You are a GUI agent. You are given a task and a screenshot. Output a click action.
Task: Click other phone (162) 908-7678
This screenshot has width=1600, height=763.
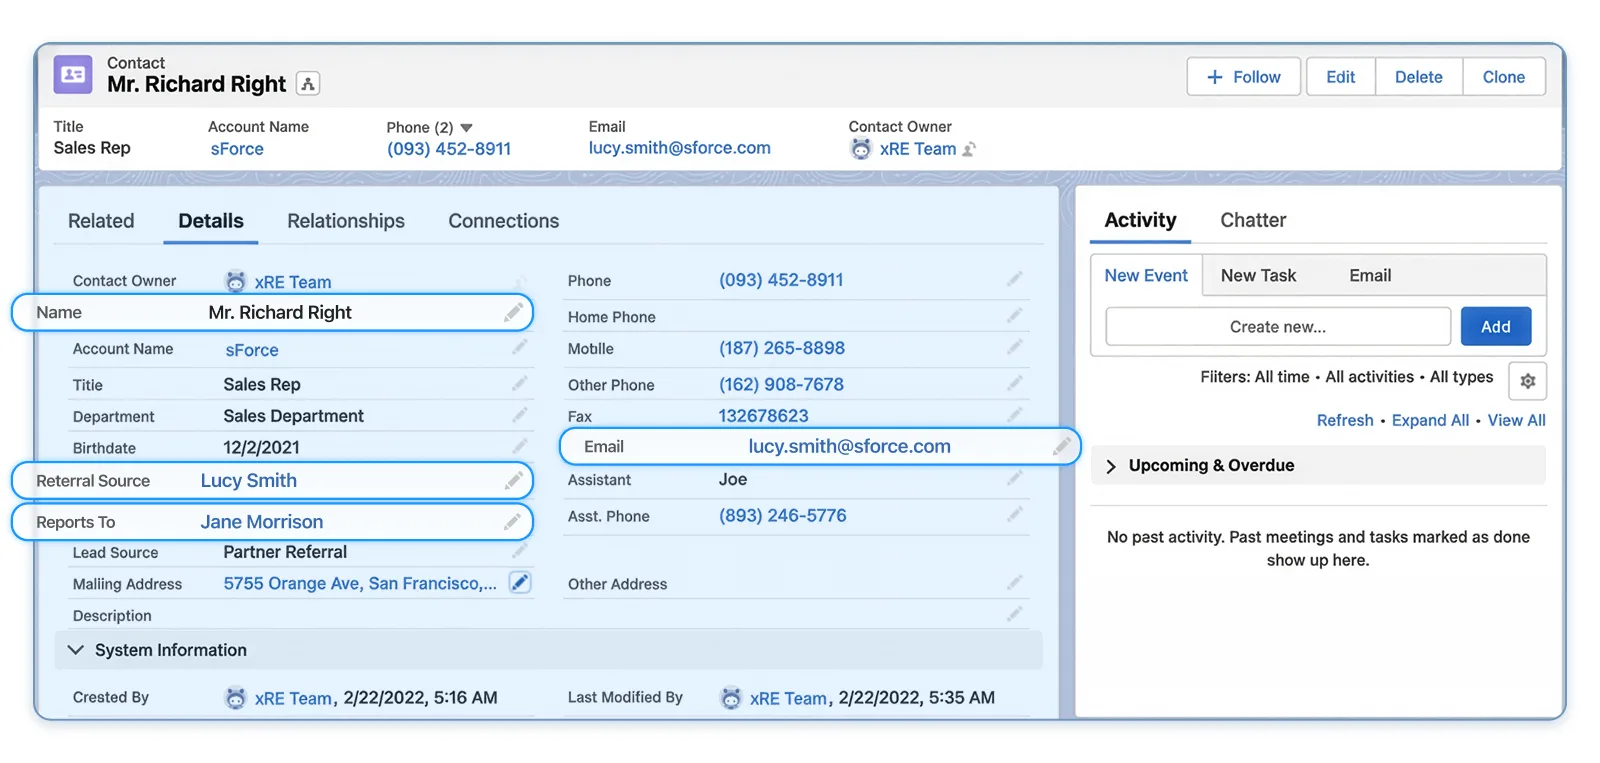click(x=781, y=384)
